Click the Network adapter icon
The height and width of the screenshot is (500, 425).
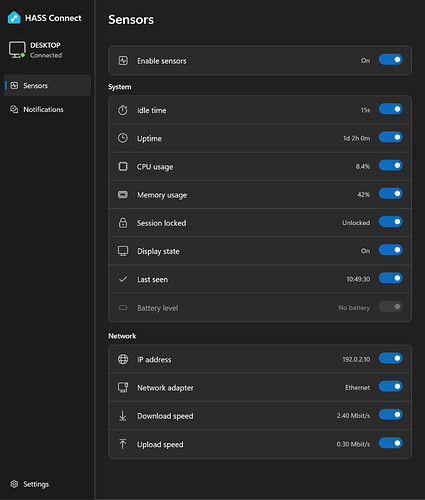(x=123, y=387)
